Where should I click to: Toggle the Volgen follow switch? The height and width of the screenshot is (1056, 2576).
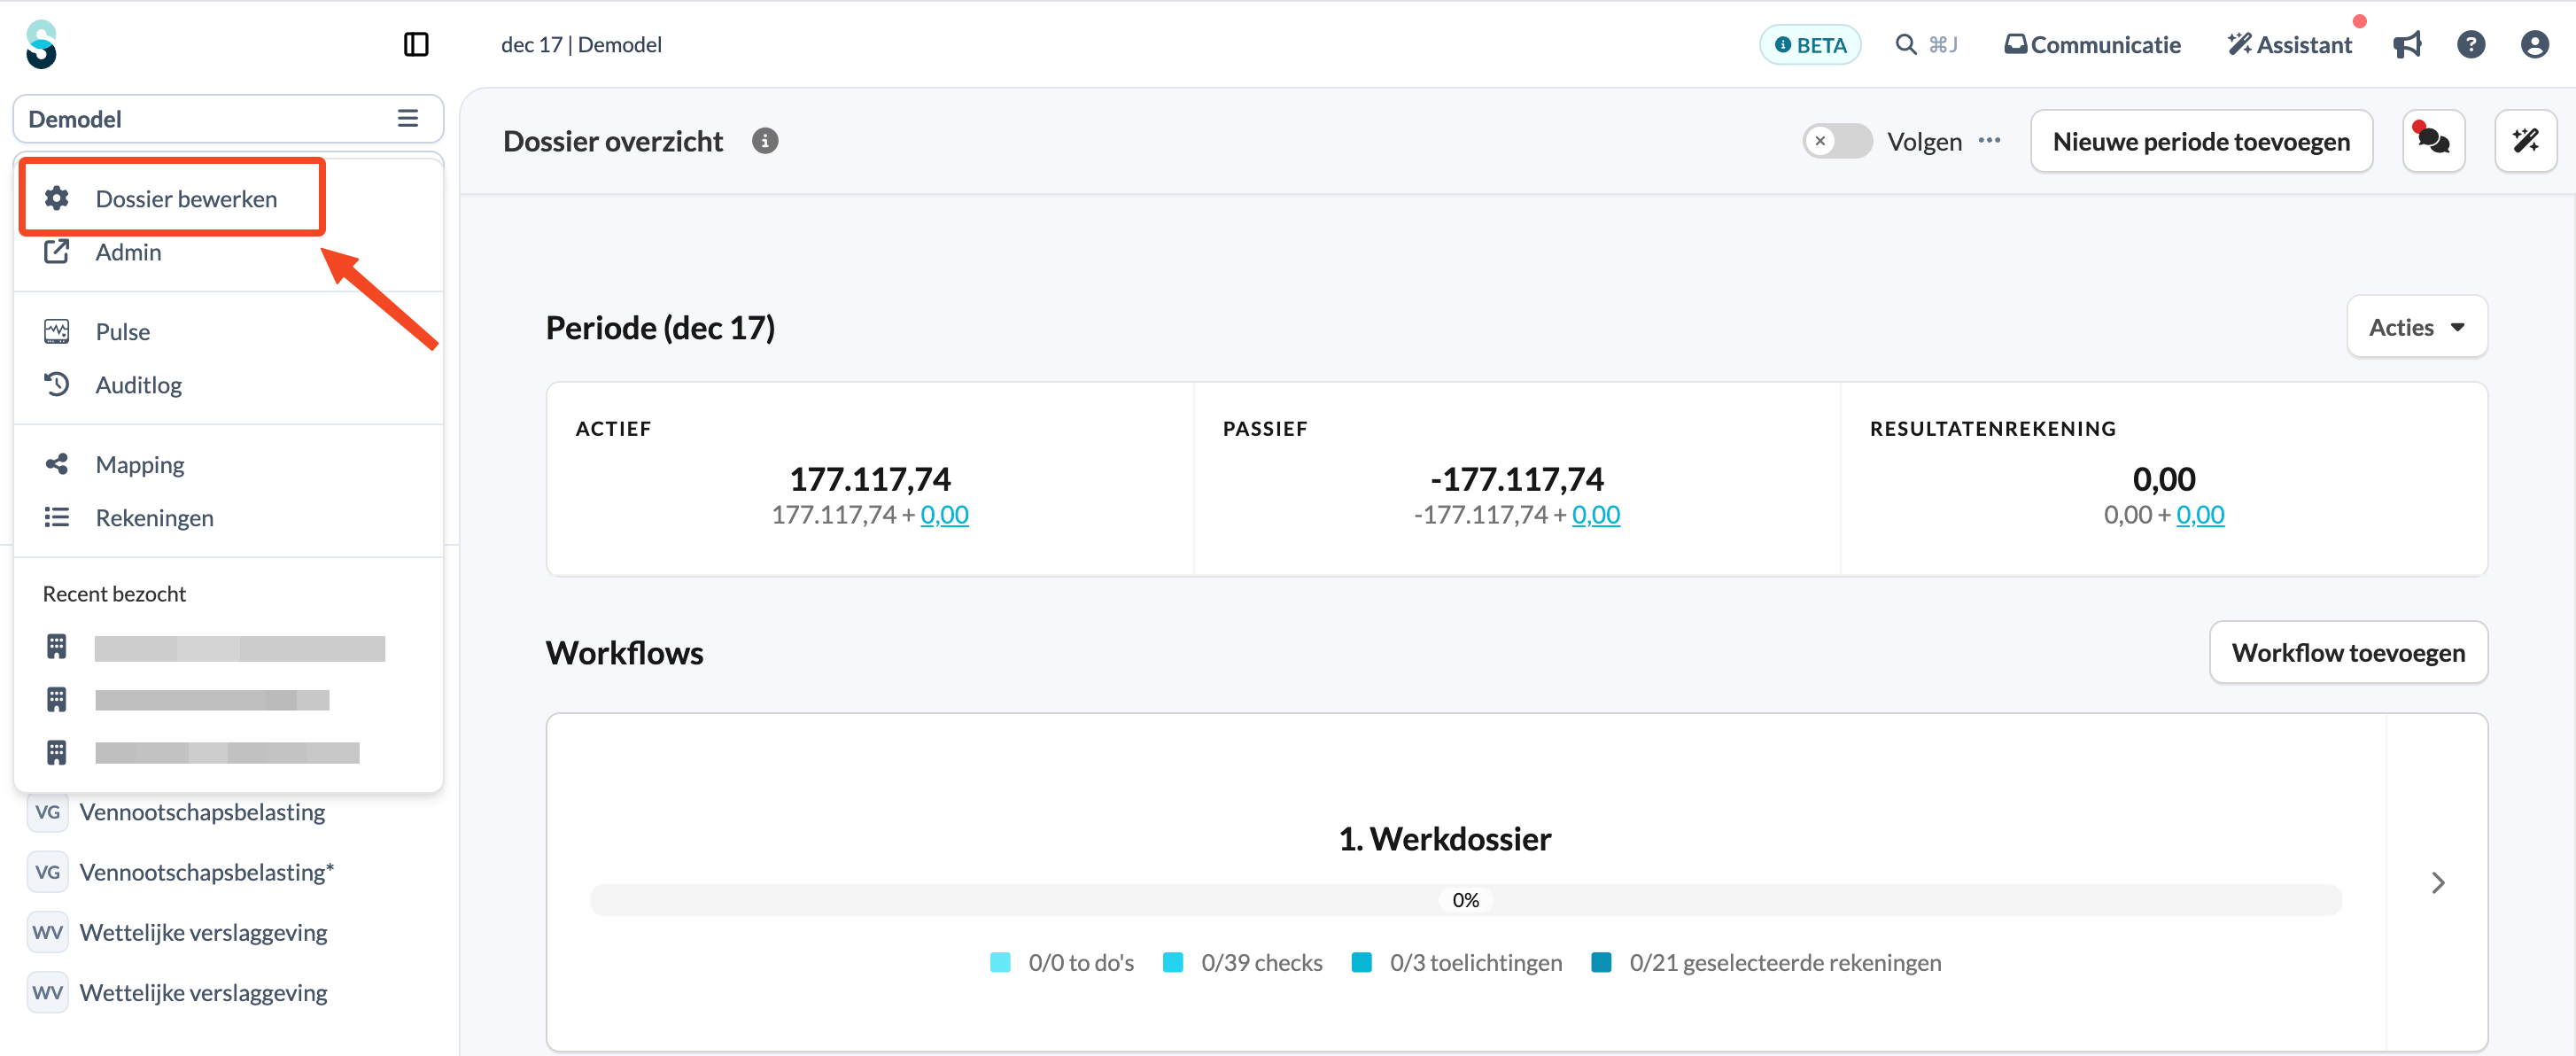point(1837,141)
